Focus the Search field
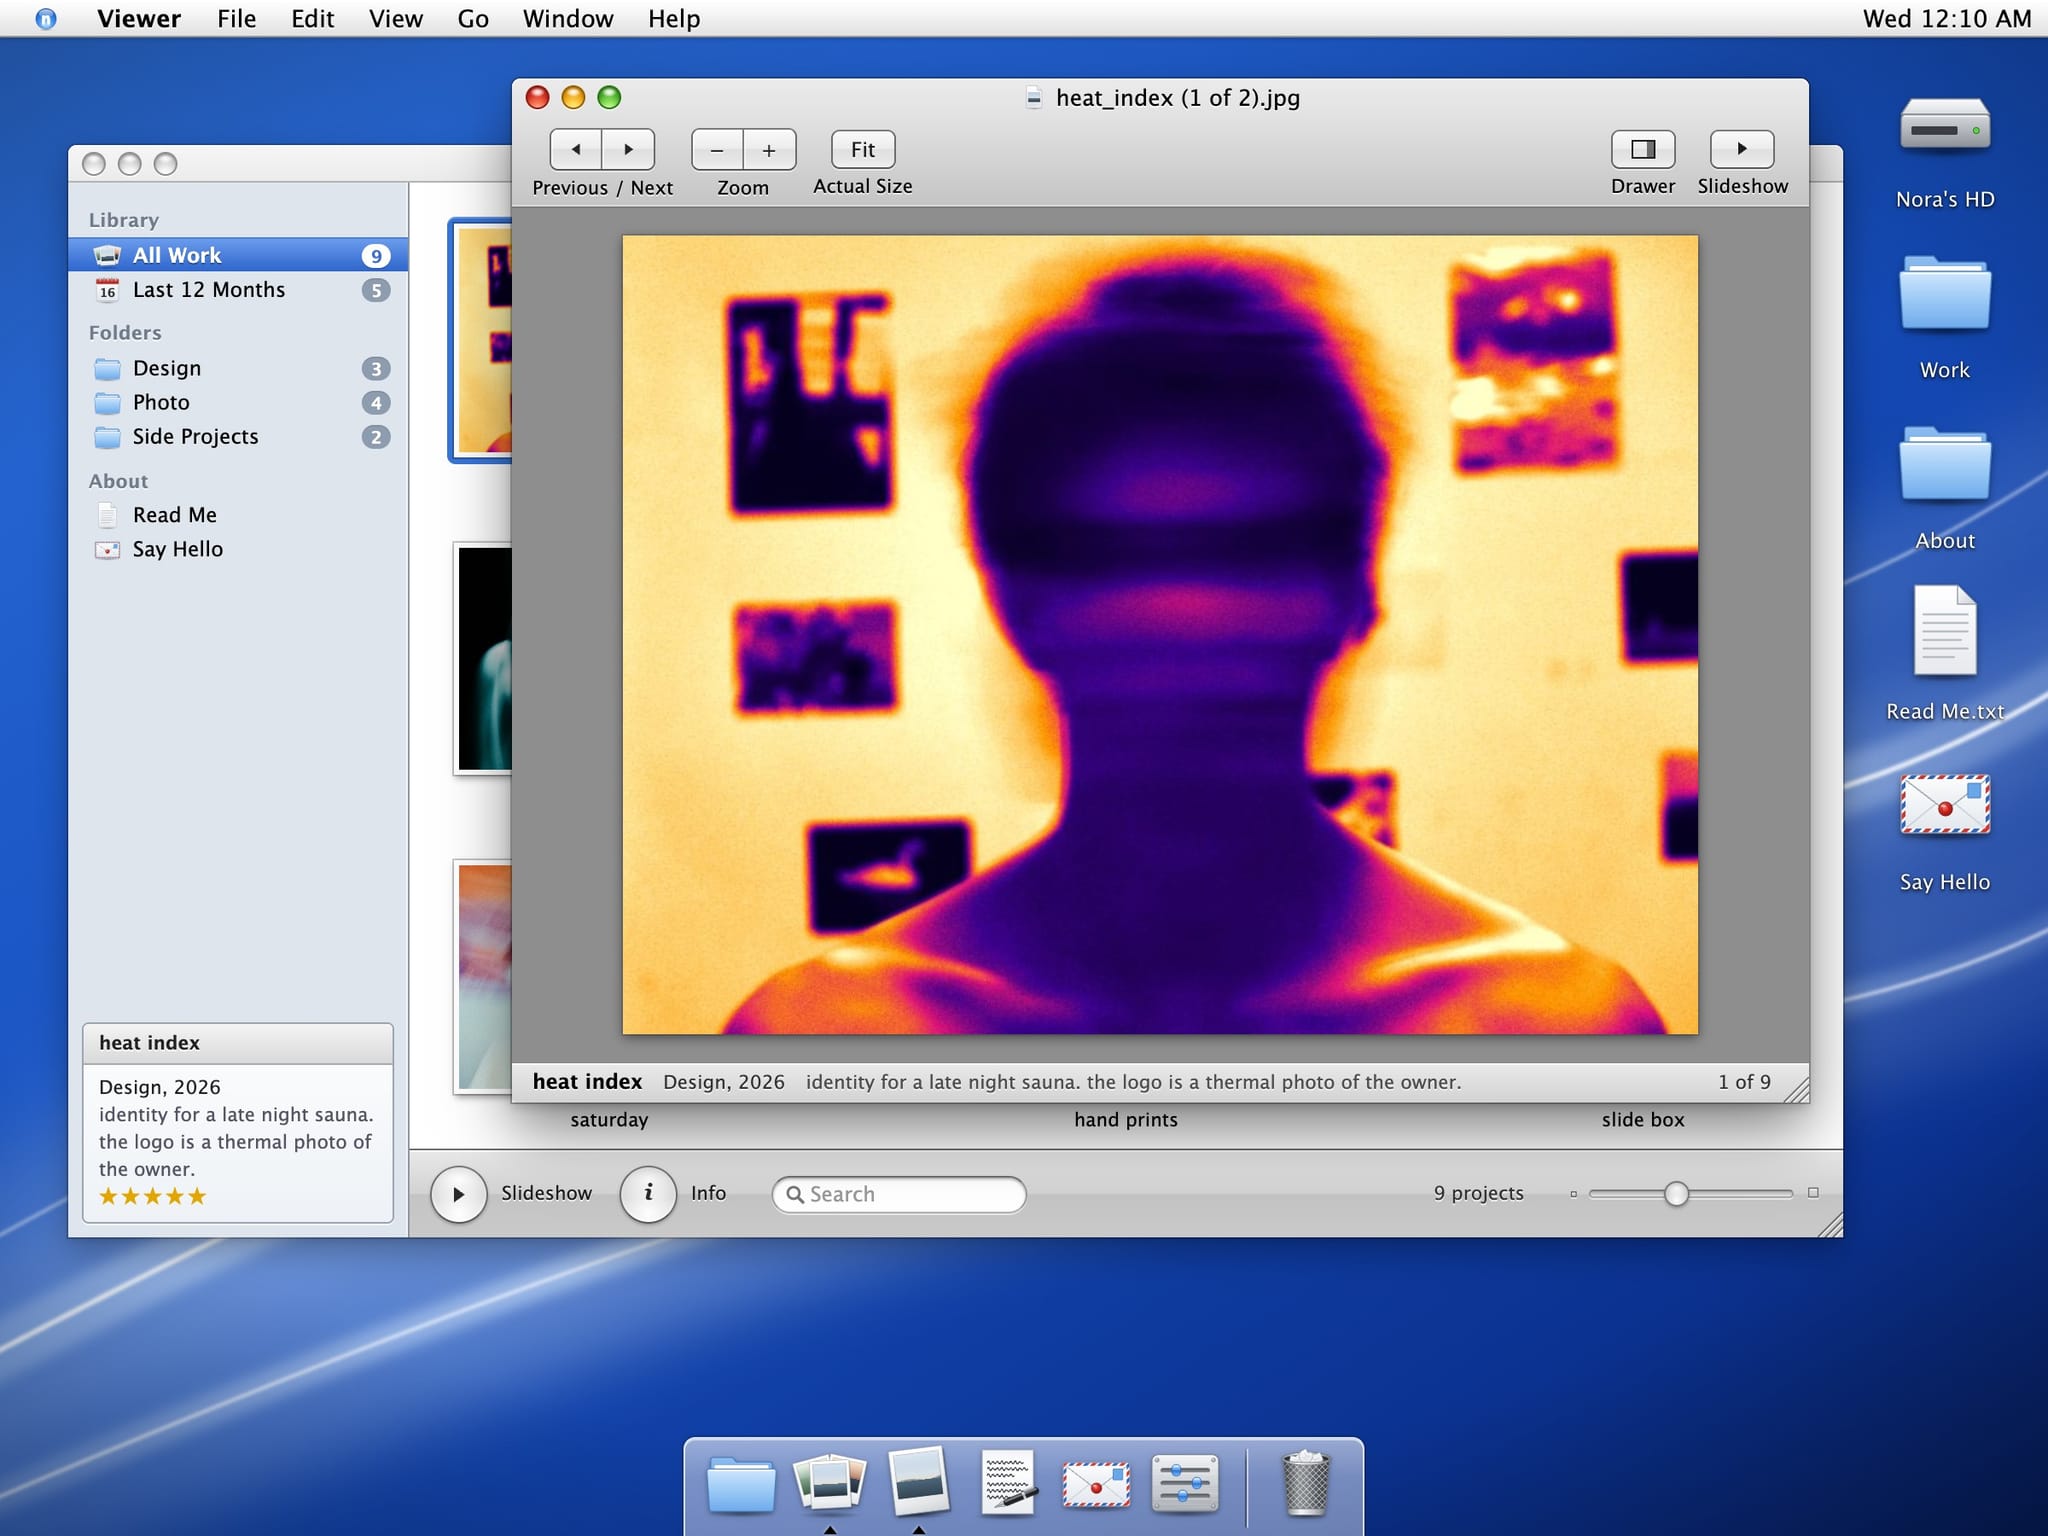The width and height of the screenshot is (2048, 1536). tap(898, 1194)
